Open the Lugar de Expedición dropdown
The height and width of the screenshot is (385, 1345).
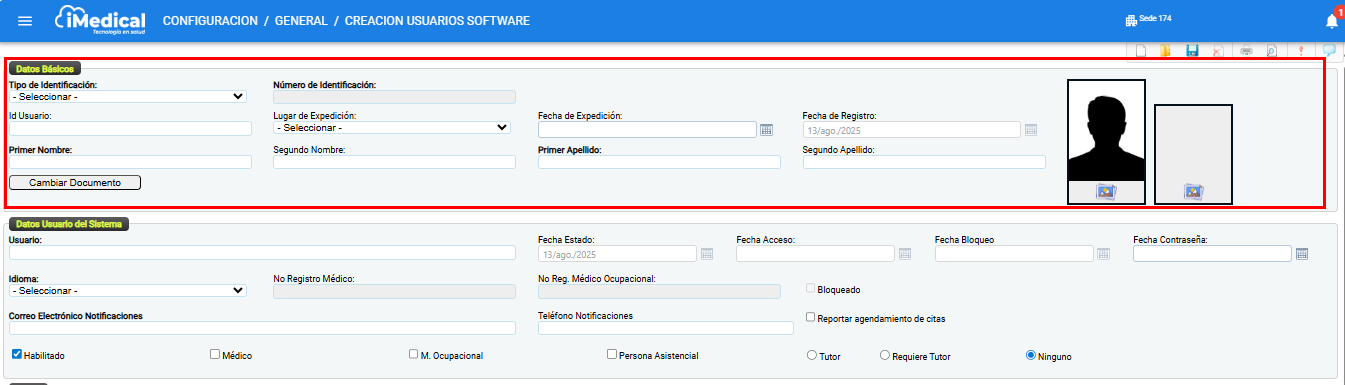pyautogui.click(x=392, y=128)
